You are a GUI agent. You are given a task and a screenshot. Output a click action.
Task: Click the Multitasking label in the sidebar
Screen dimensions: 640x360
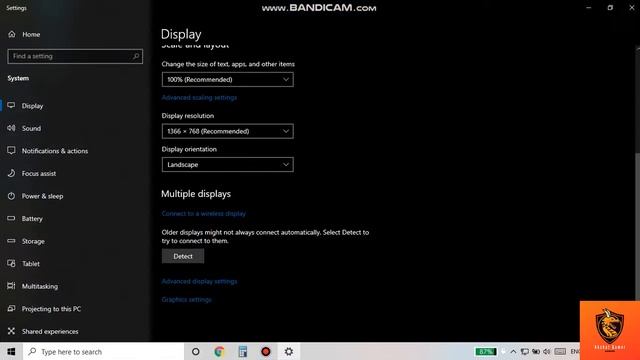40,286
